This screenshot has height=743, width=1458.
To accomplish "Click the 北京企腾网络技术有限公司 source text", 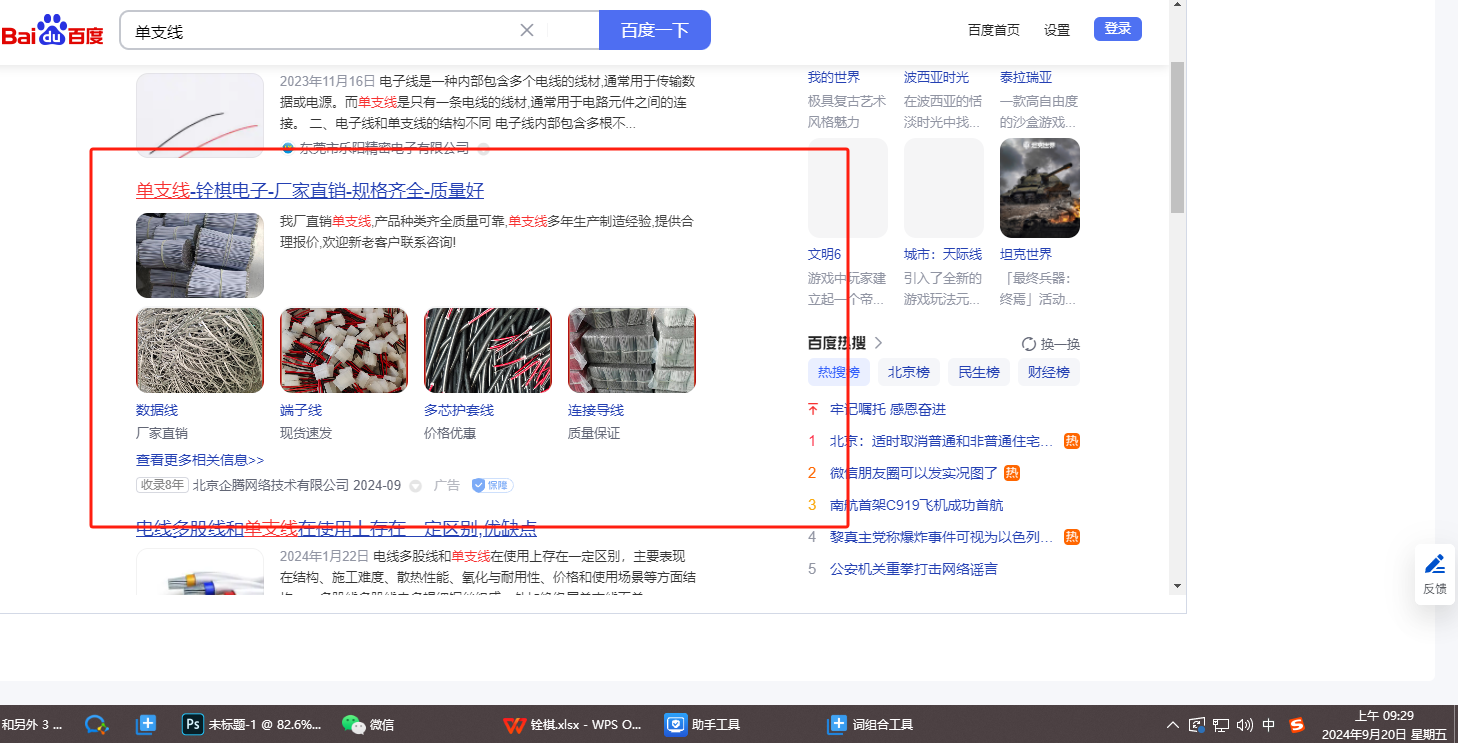I will (x=271, y=486).
